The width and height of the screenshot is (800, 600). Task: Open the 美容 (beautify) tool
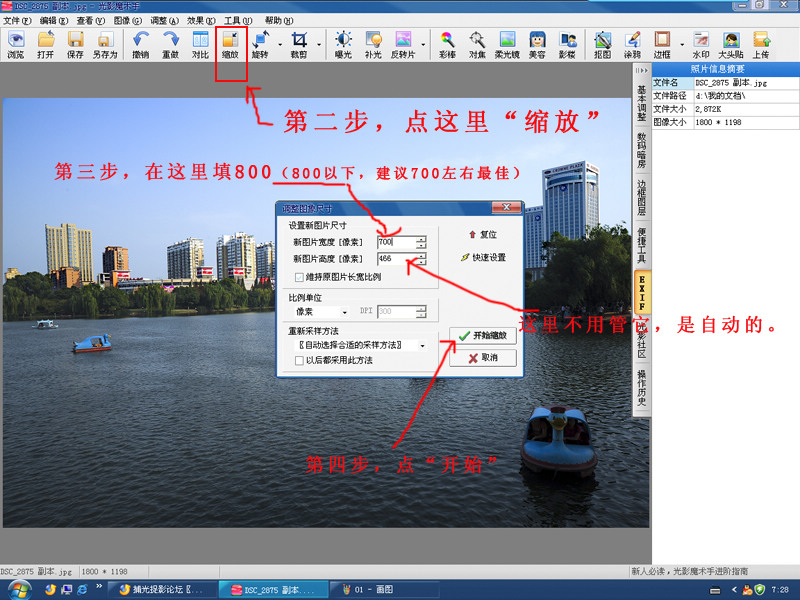pos(537,43)
